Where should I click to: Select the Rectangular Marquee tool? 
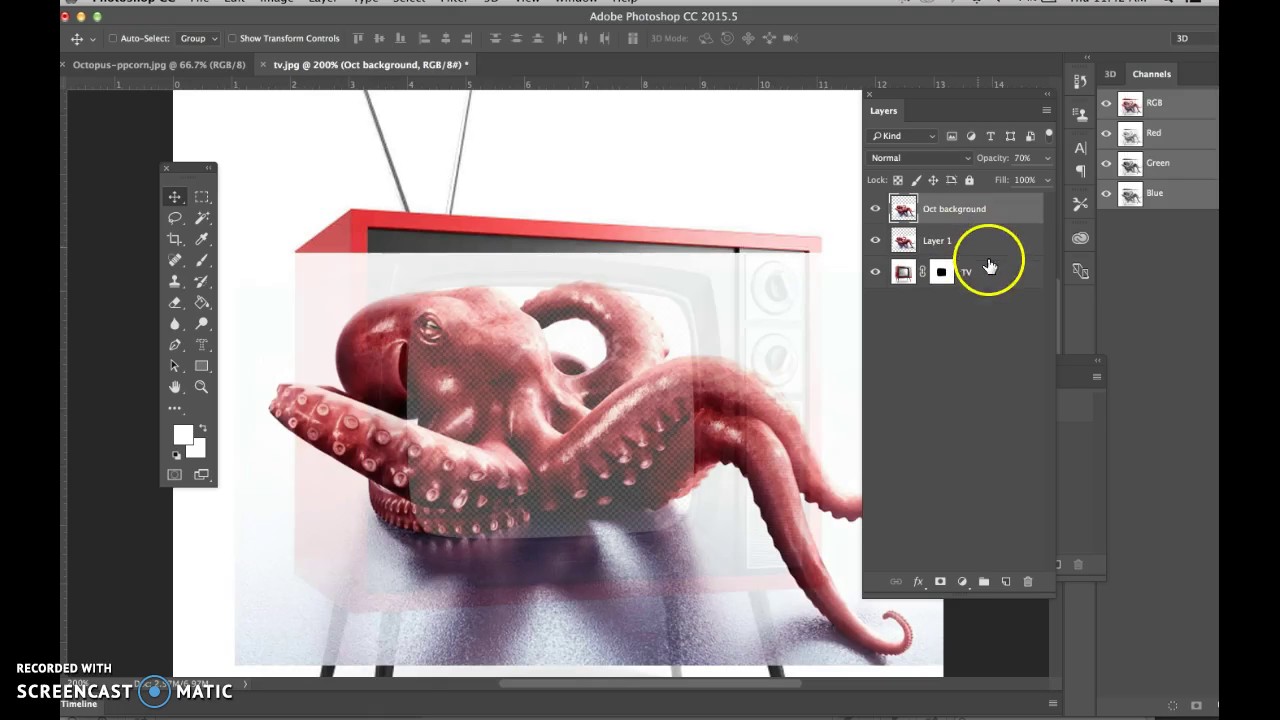point(202,197)
